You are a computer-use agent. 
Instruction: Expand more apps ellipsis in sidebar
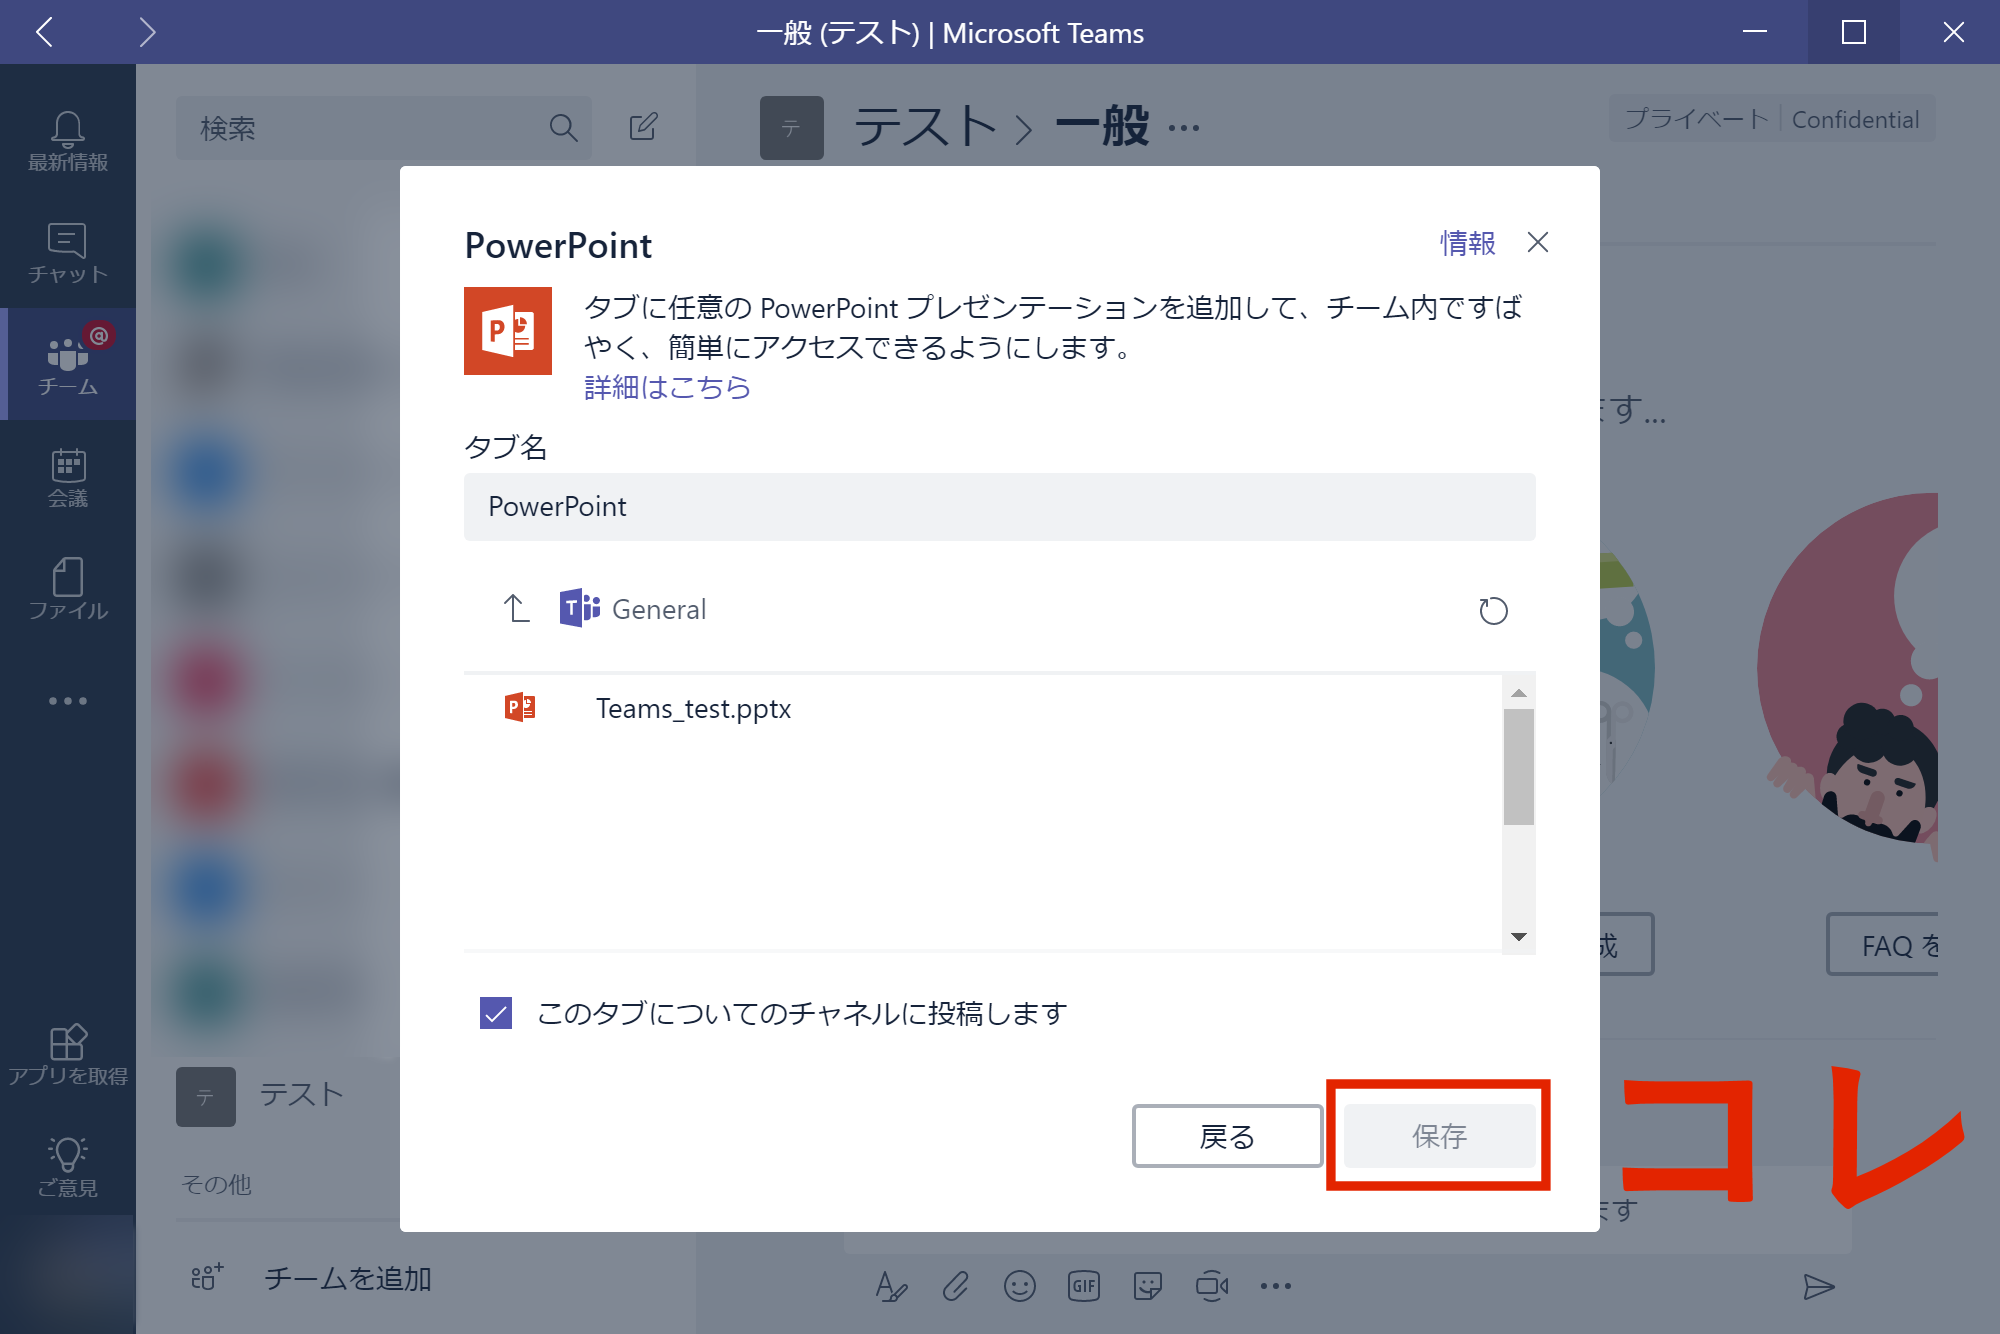(67, 701)
